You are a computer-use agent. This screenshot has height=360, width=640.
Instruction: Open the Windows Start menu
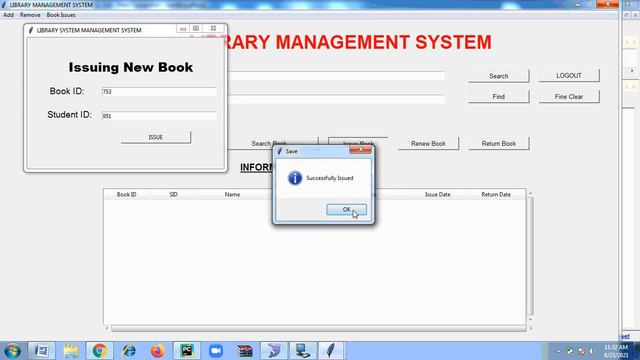[x=12, y=351]
